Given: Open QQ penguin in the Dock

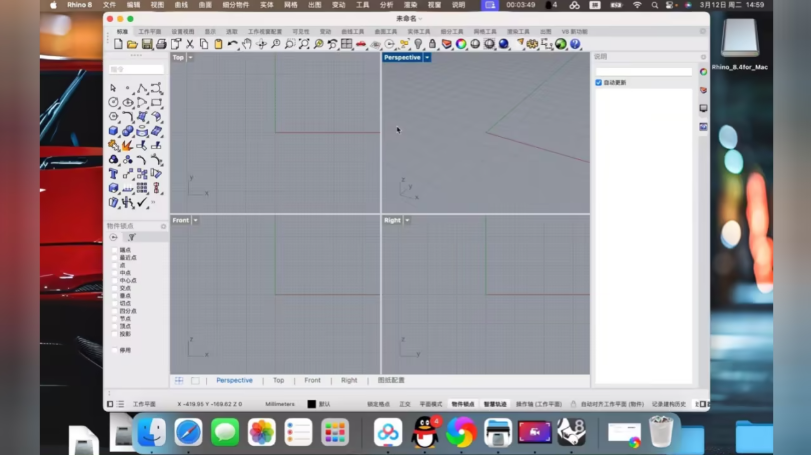Looking at the screenshot, I should point(425,432).
